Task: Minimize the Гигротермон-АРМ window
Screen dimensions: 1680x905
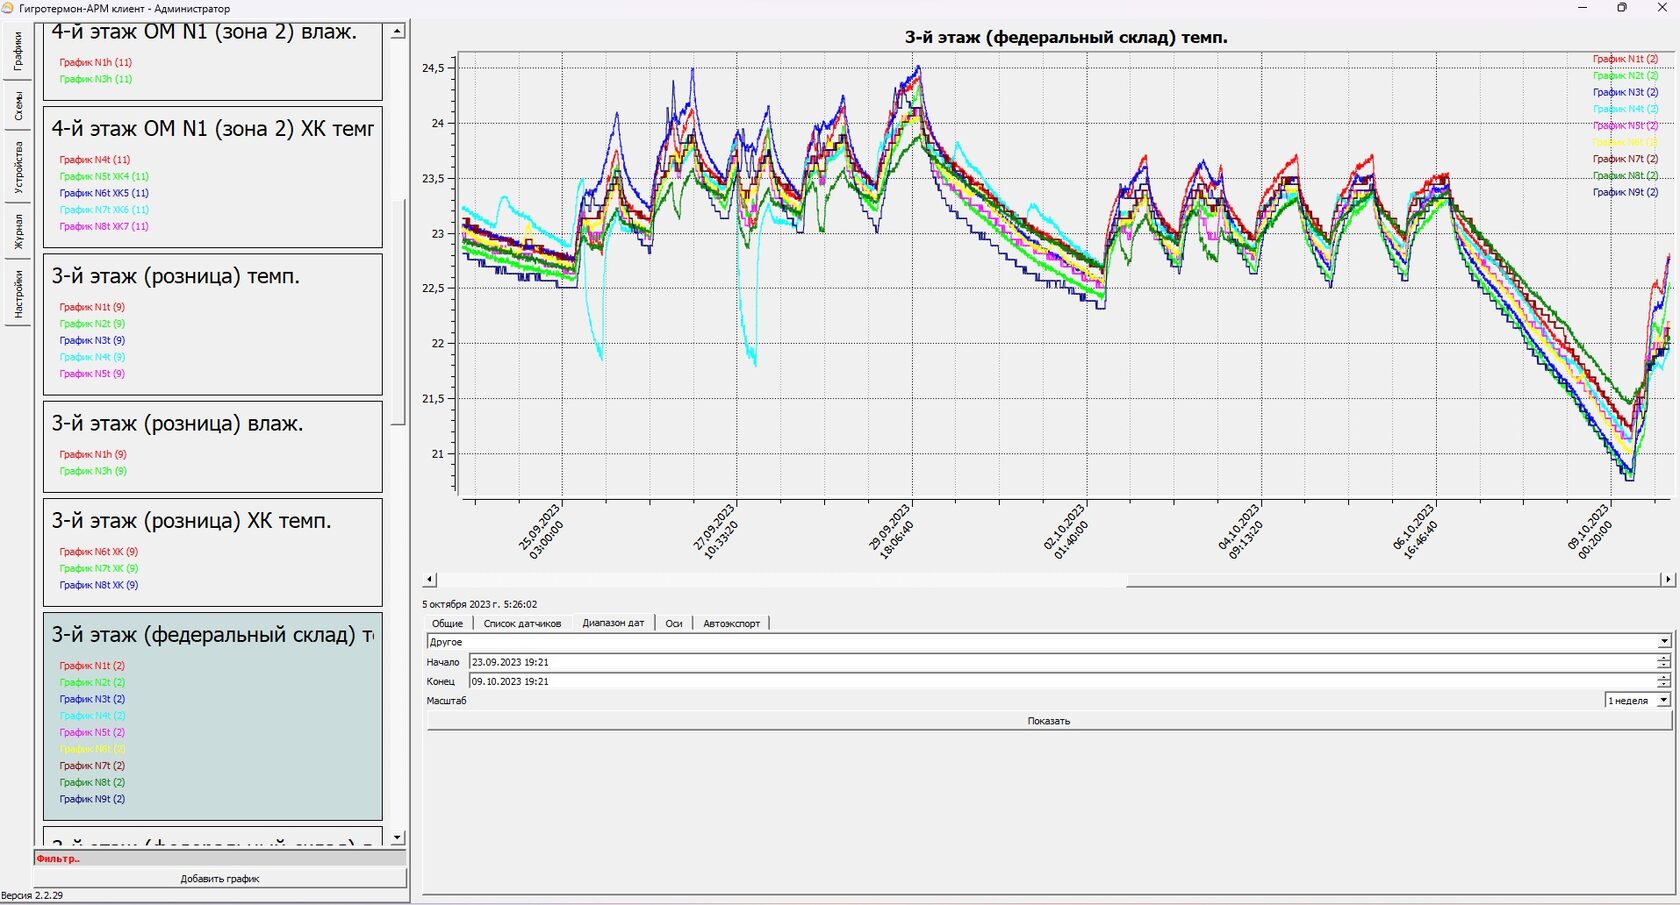Action: (x=1582, y=8)
